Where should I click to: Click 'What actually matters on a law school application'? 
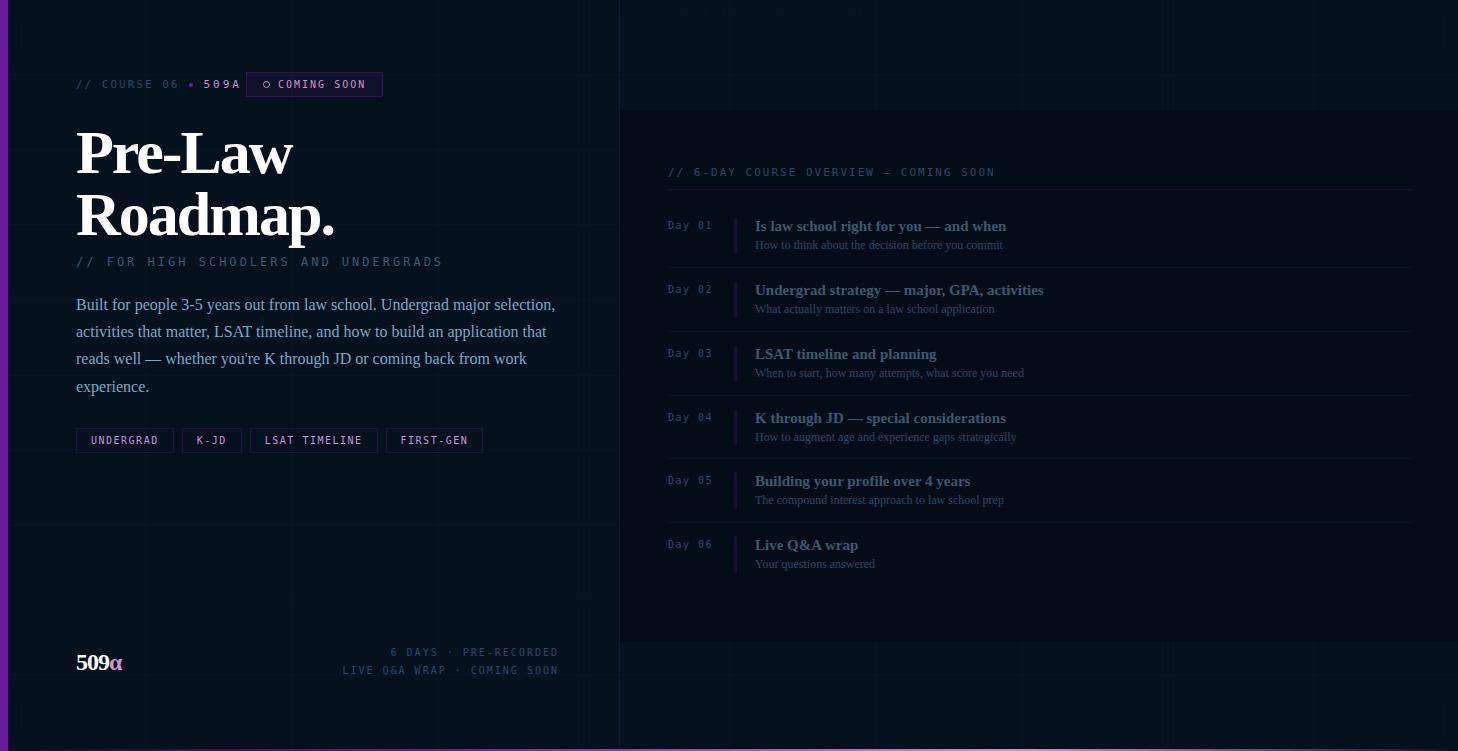coord(874,309)
